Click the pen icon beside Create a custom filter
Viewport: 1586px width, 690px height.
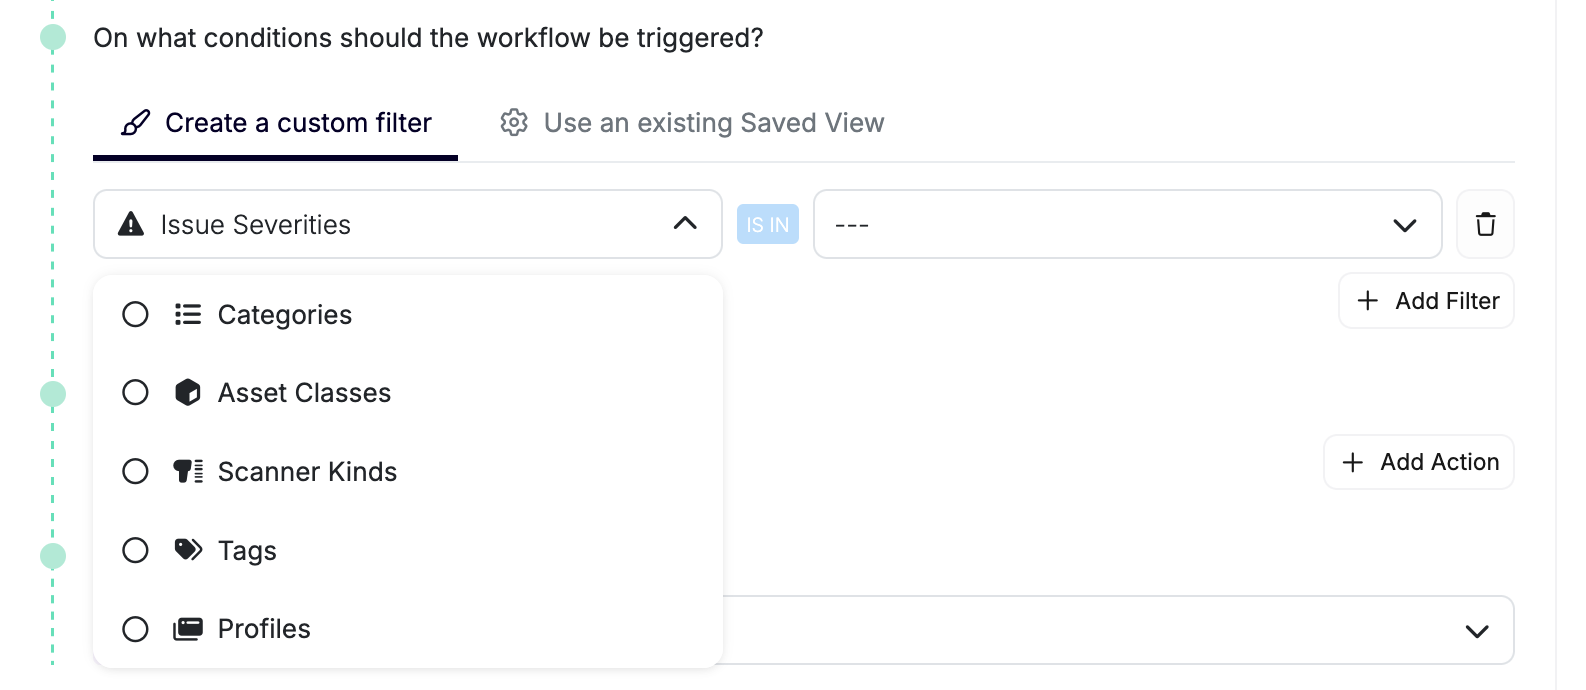click(135, 122)
